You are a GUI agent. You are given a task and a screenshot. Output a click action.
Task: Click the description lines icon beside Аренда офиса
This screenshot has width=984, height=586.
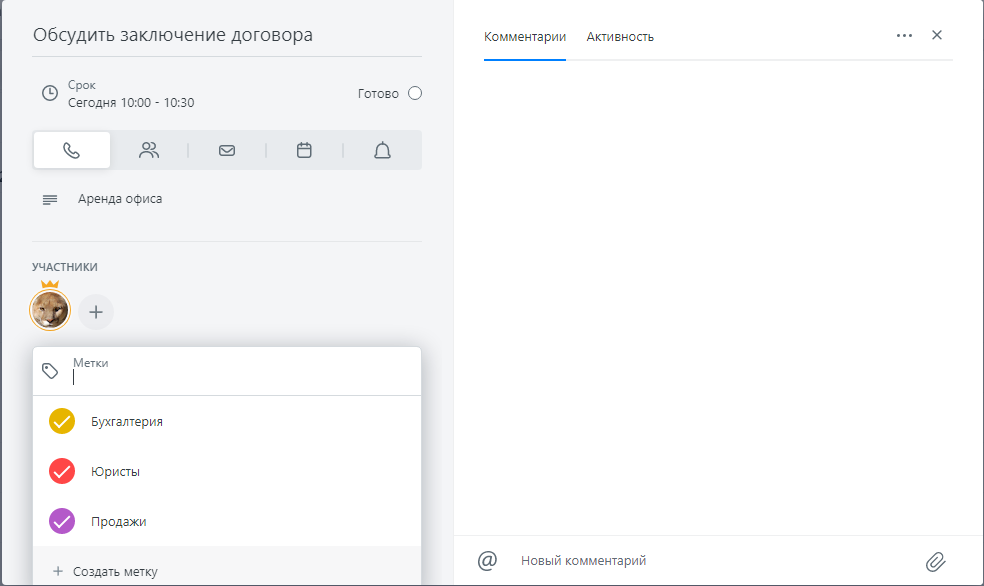[x=50, y=200]
